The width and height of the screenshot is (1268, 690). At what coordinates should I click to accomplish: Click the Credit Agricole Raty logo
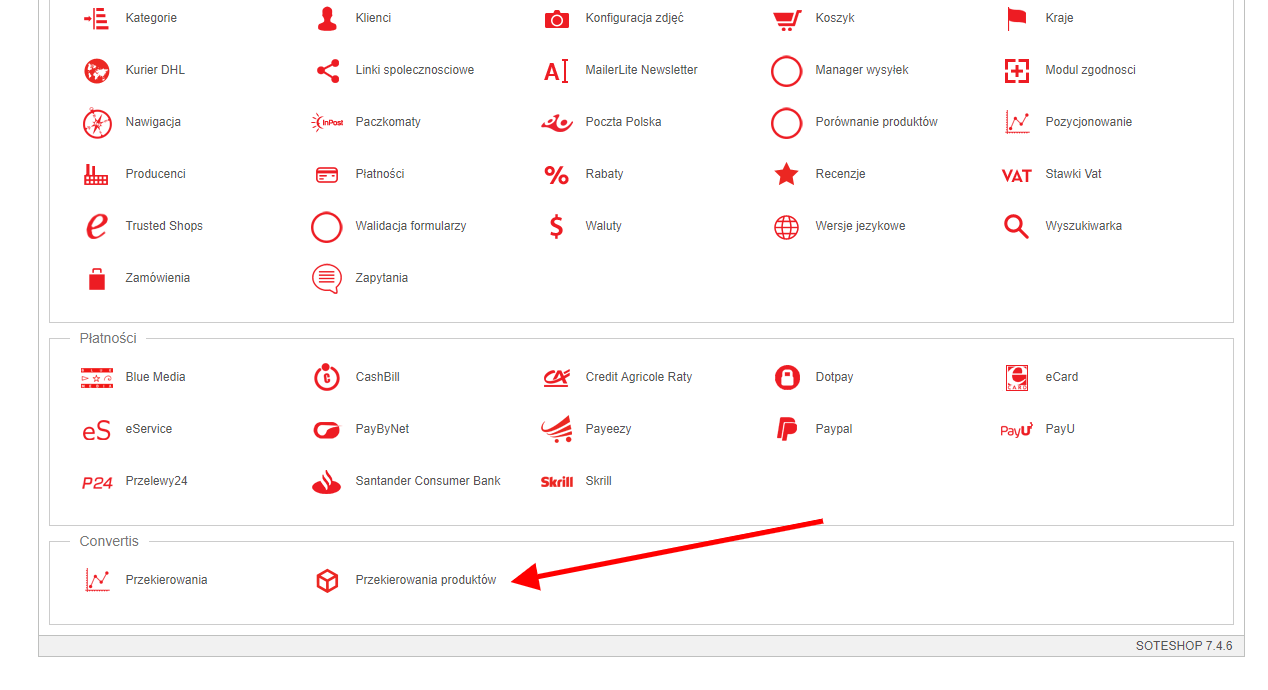[x=557, y=377]
